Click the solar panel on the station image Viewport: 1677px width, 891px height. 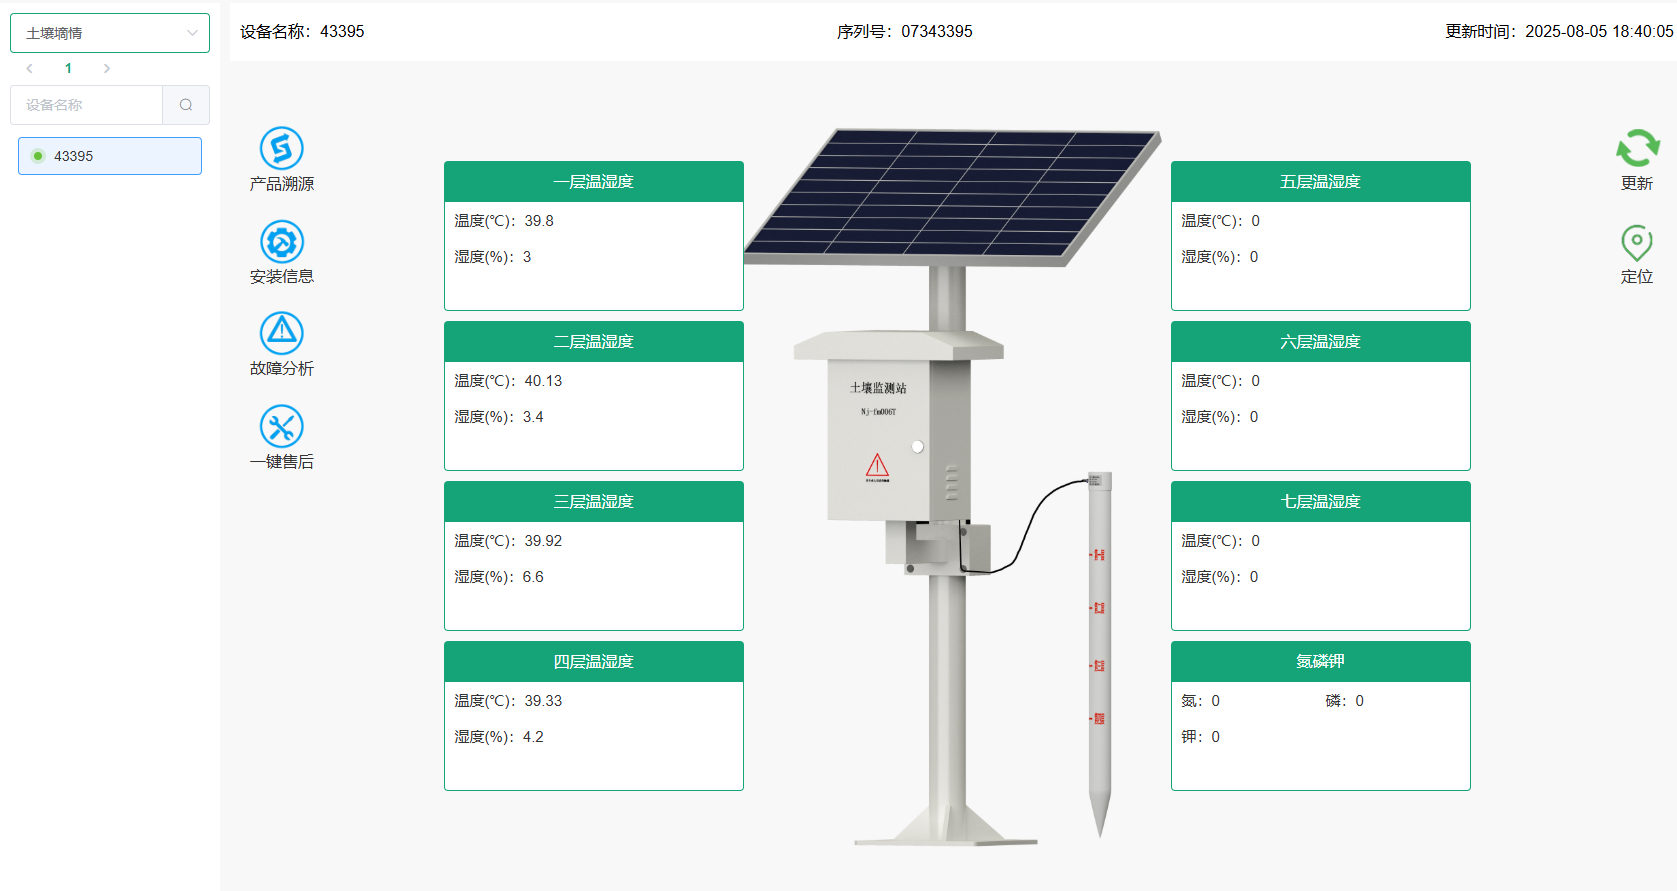tap(950, 195)
